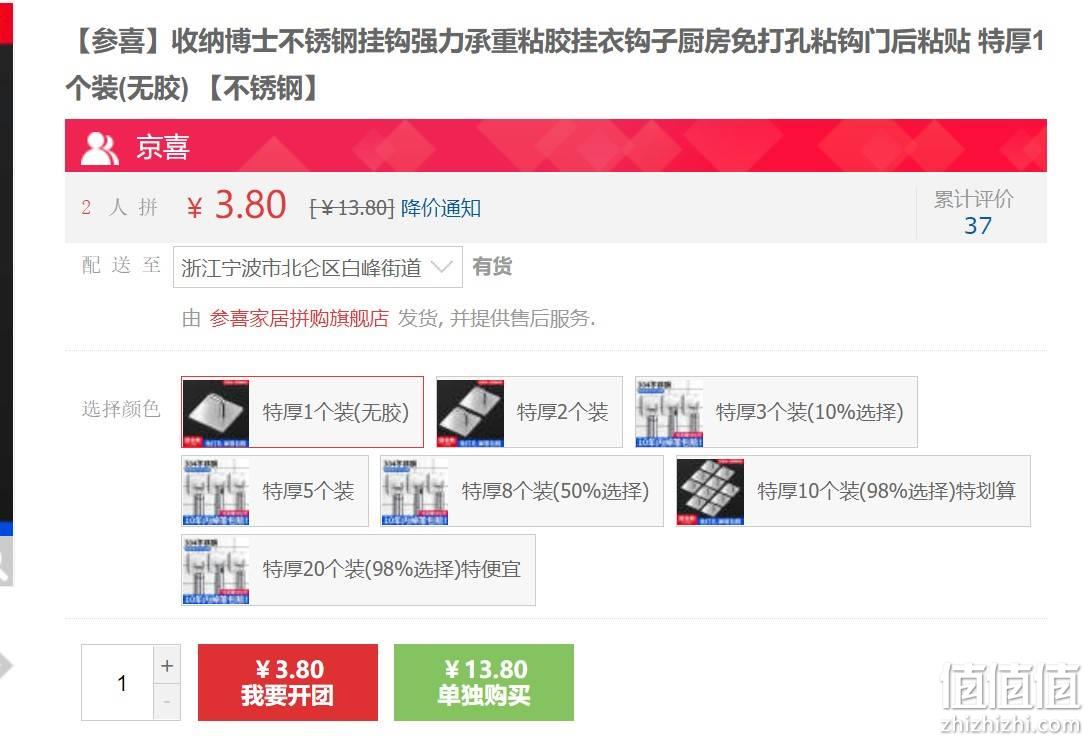View the 累计评价 37 reviews count
Viewport: 1090px width, 742px height.
point(975,212)
